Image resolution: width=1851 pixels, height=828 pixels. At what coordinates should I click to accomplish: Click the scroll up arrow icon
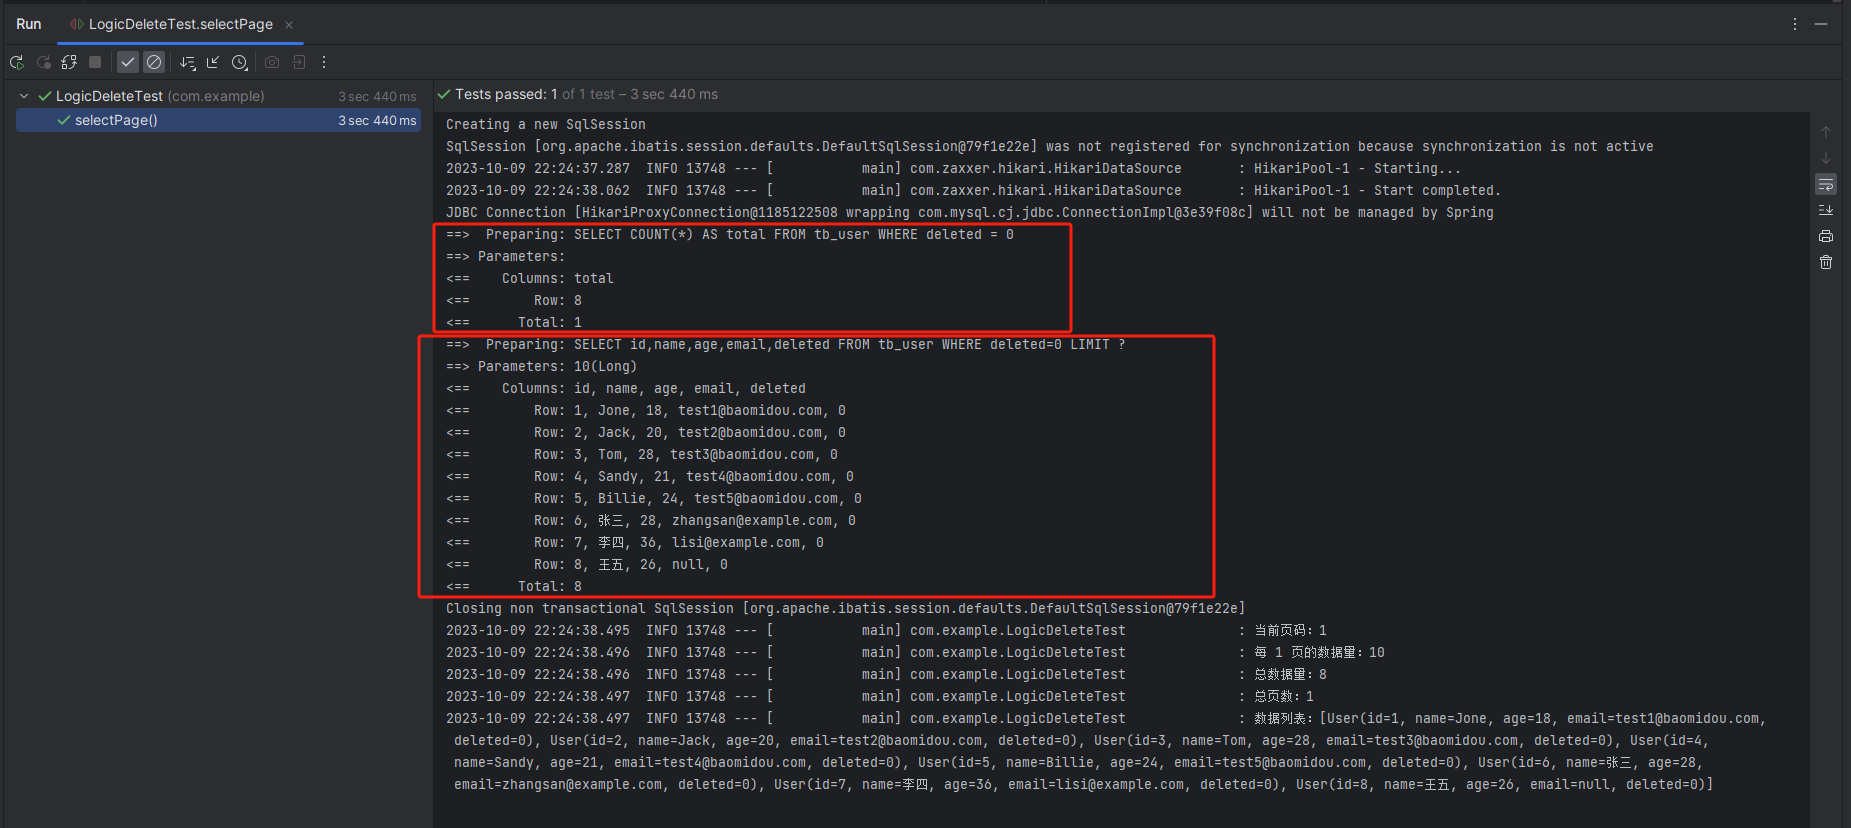click(x=1826, y=132)
